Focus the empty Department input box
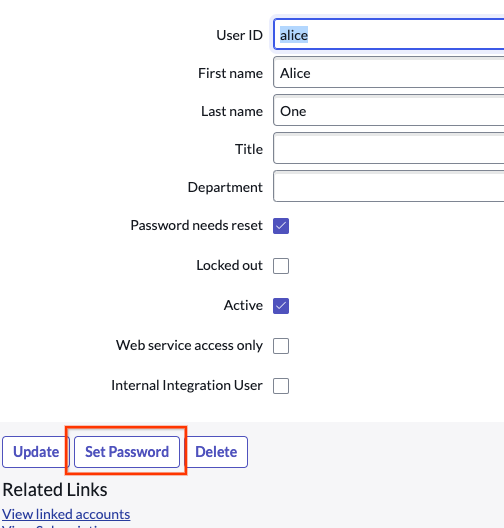This screenshot has width=504, height=528. tap(389, 187)
